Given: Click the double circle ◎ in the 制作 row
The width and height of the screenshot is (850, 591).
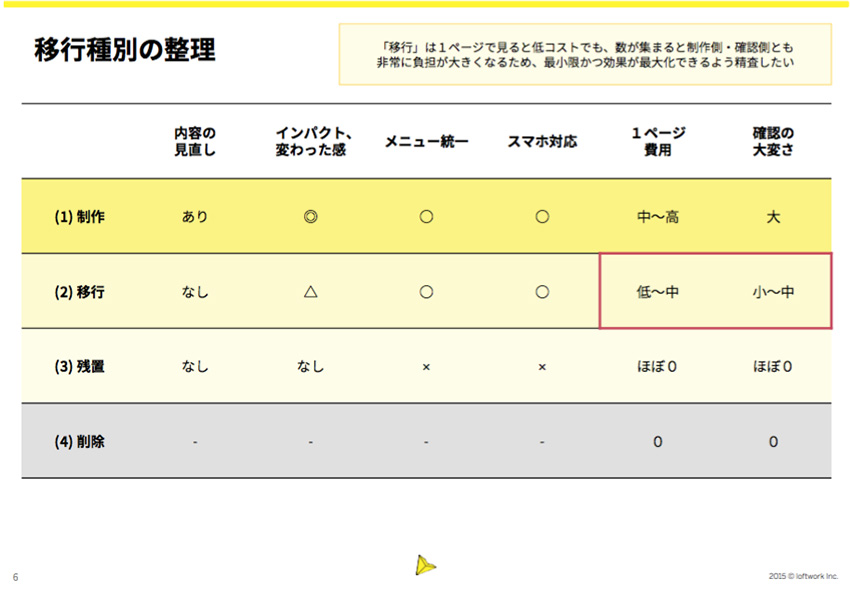Looking at the screenshot, I should pos(311,217).
